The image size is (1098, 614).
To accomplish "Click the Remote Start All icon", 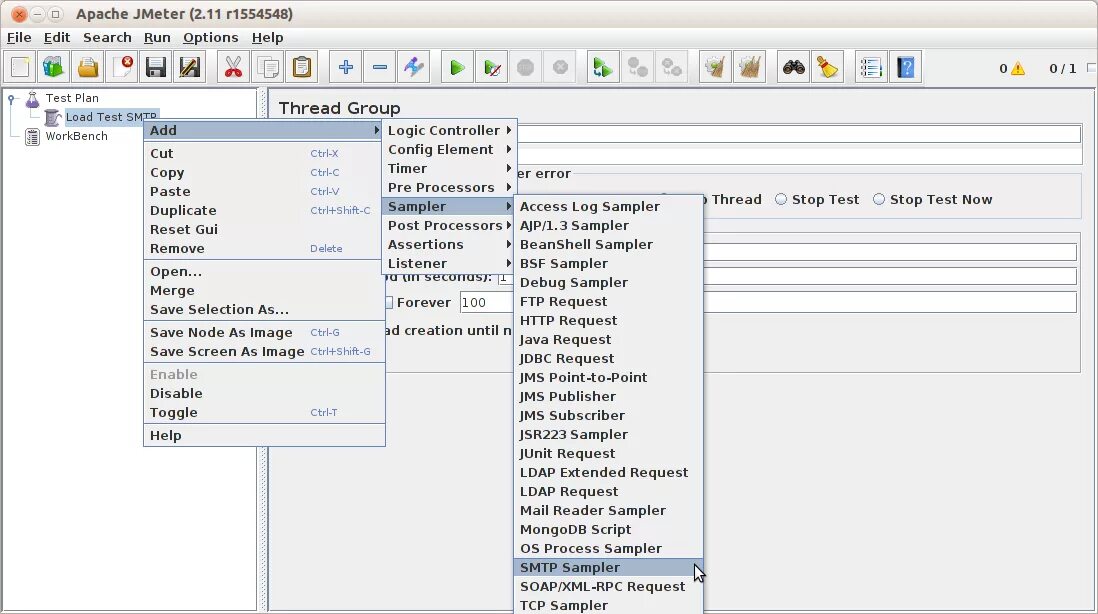I will [603, 68].
